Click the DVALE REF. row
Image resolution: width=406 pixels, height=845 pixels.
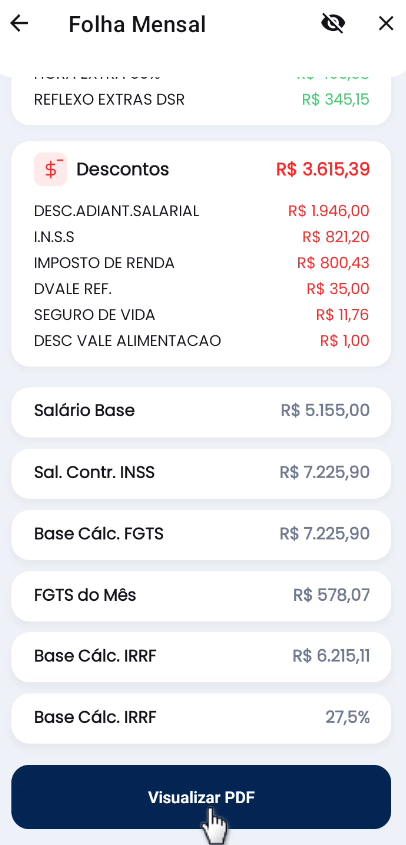[x=202, y=289]
